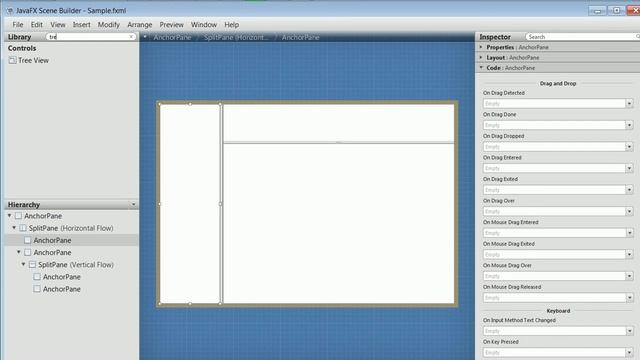Click the On Drag Done text field
Image resolution: width=640 pixels, height=360 pixels.
[554, 125]
